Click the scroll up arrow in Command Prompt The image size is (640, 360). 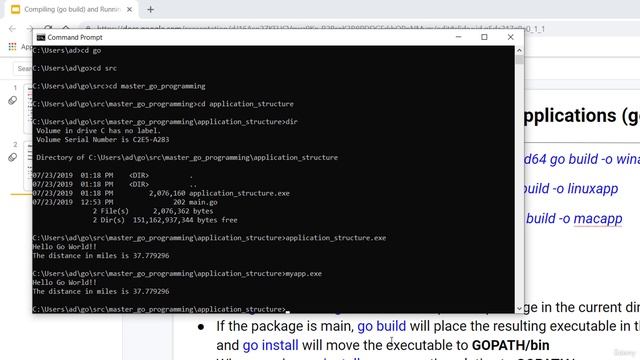[x=519, y=51]
